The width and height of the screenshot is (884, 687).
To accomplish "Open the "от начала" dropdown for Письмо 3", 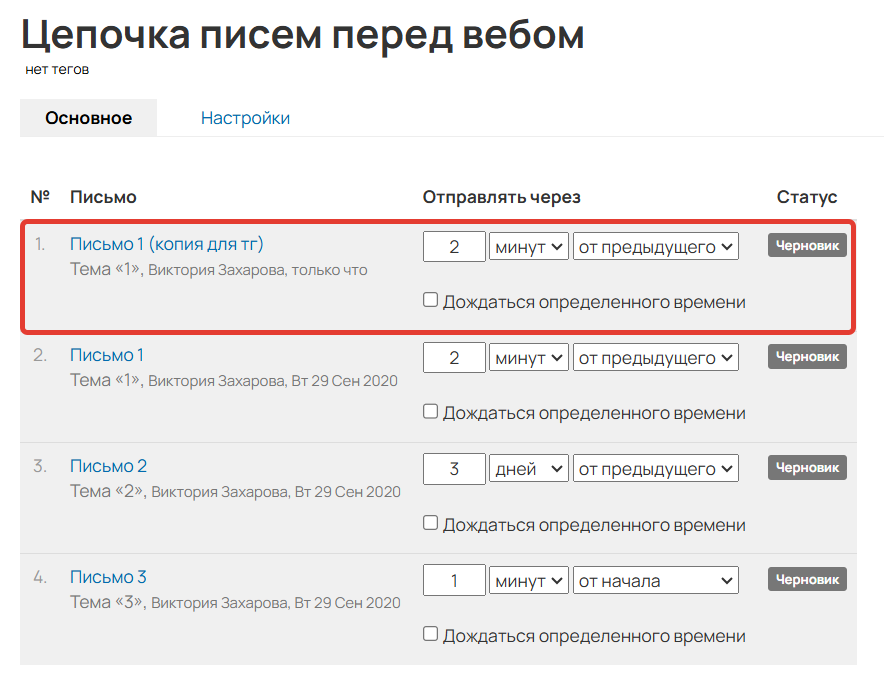I will point(655,579).
